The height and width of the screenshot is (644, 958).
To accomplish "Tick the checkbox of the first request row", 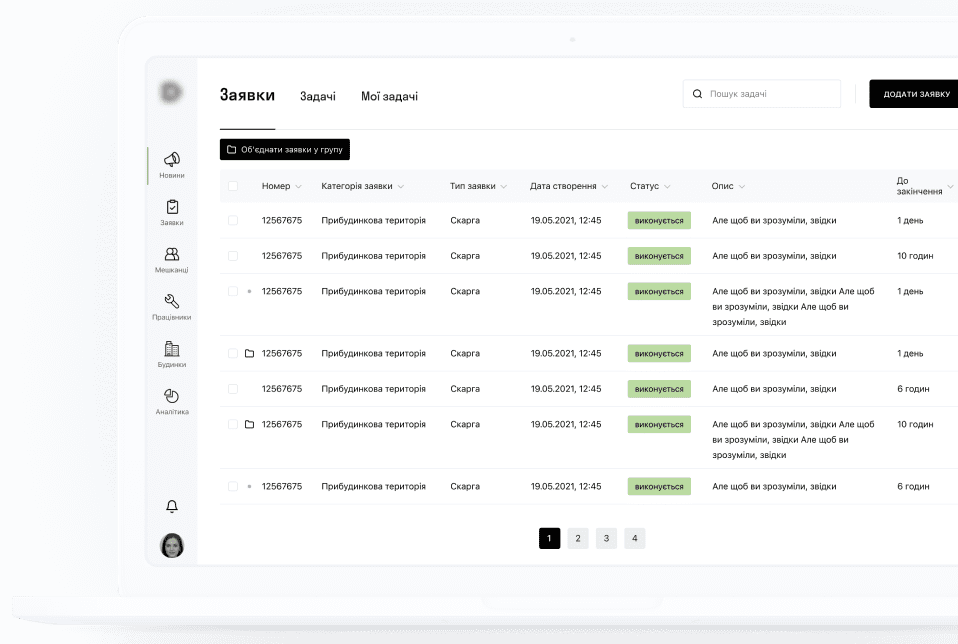I will click(233, 220).
